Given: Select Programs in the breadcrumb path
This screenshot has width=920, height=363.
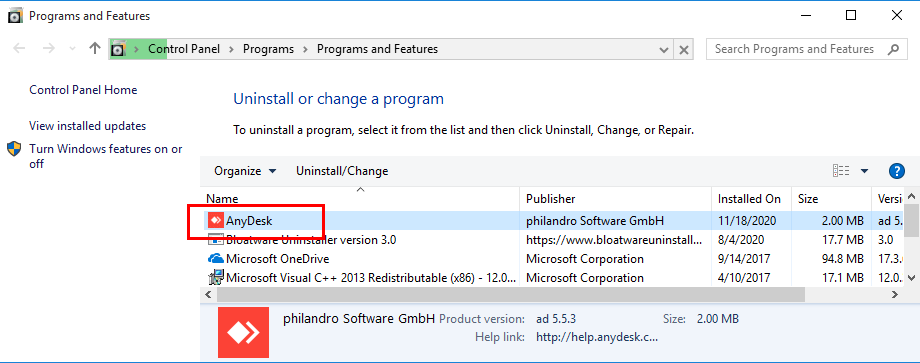Looking at the screenshot, I should (268, 49).
